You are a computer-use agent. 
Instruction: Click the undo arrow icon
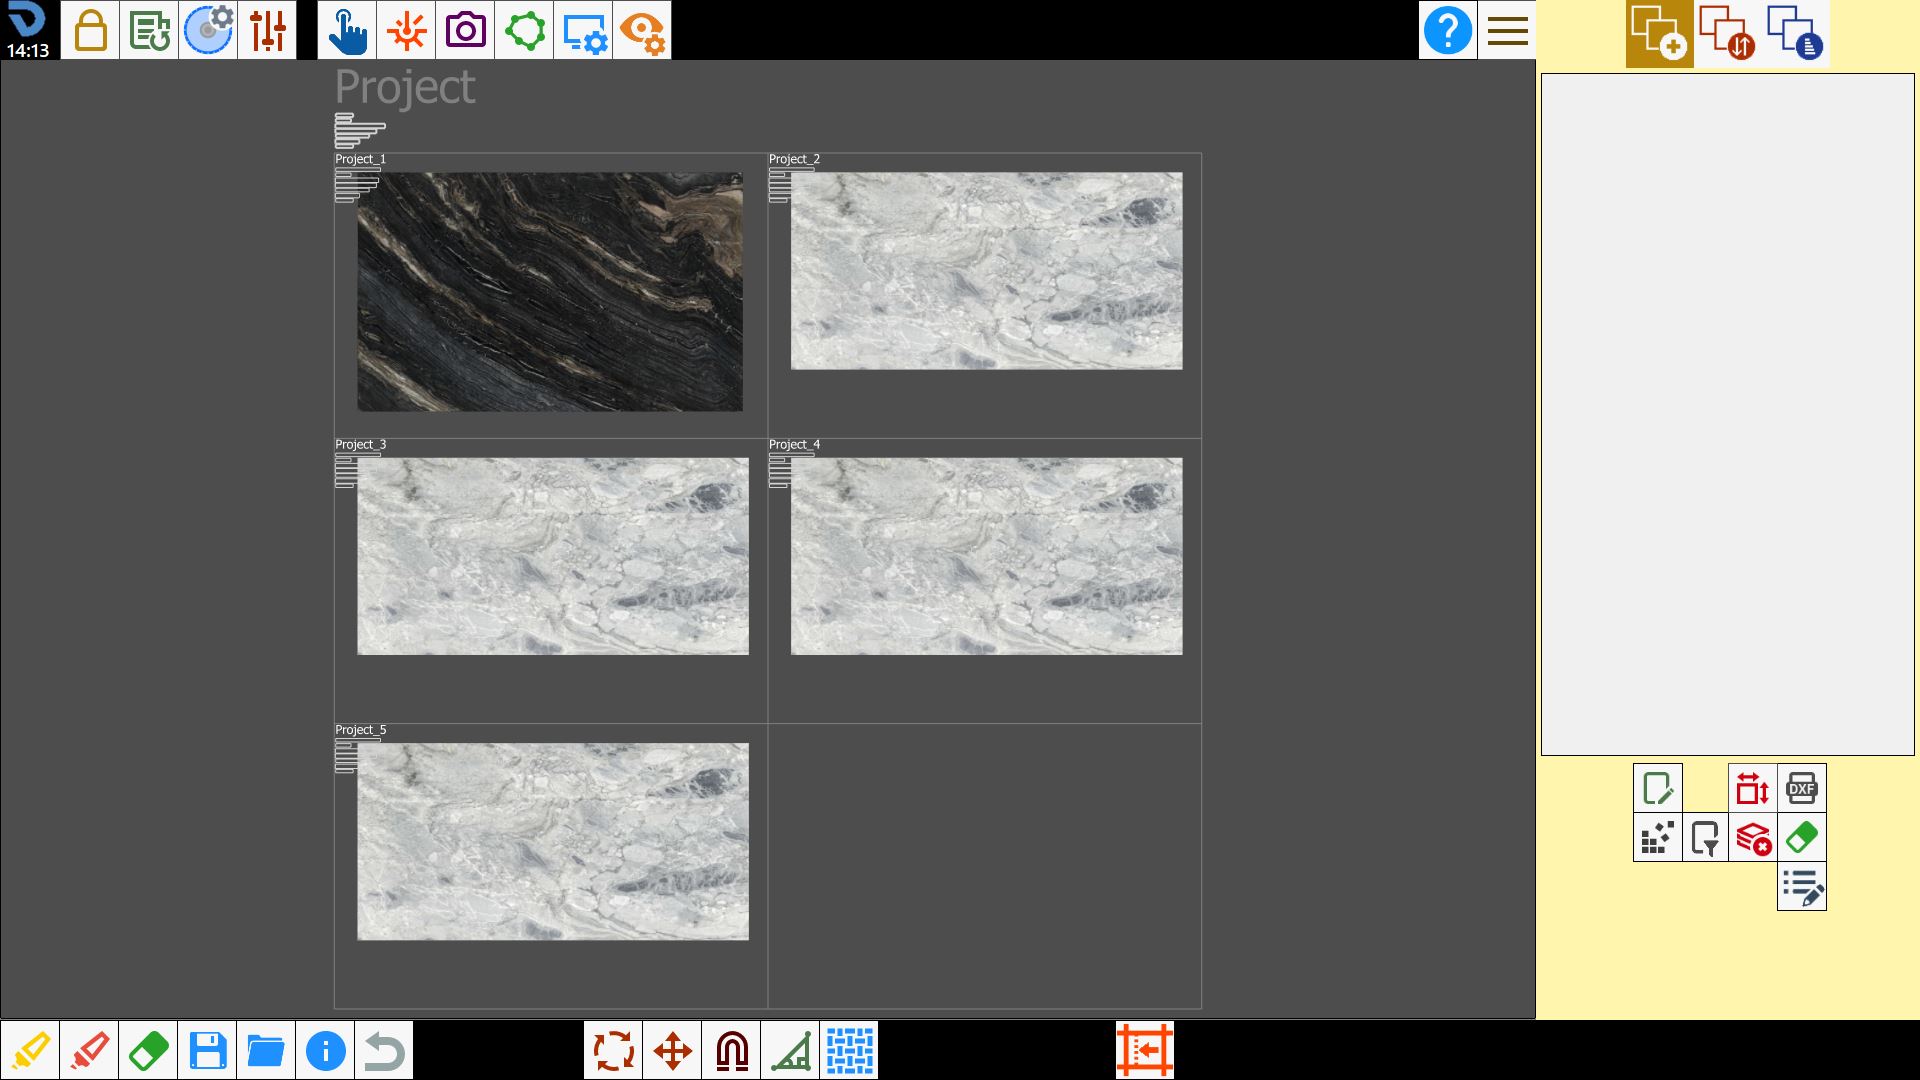tap(384, 1050)
